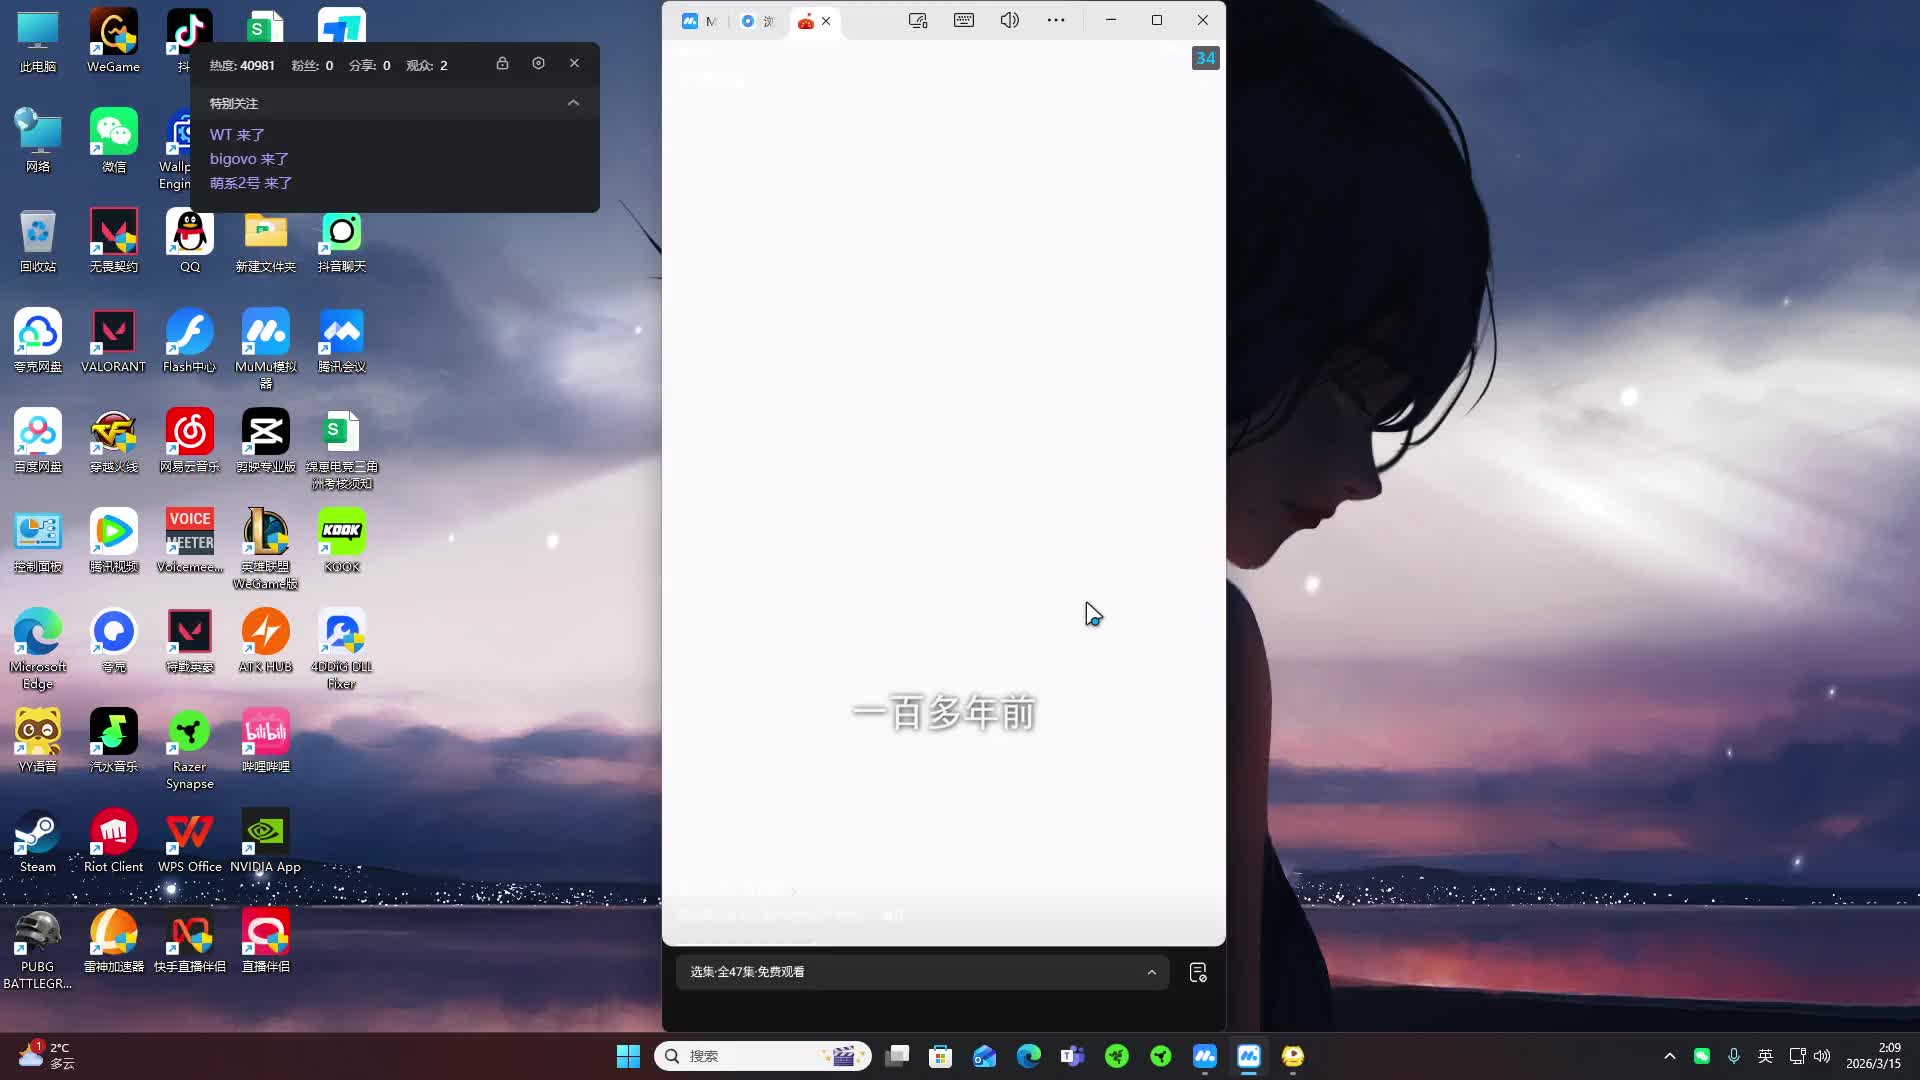Collapse the 特别关注 section
The height and width of the screenshot is (1080, 1920).
coord(573,103)
